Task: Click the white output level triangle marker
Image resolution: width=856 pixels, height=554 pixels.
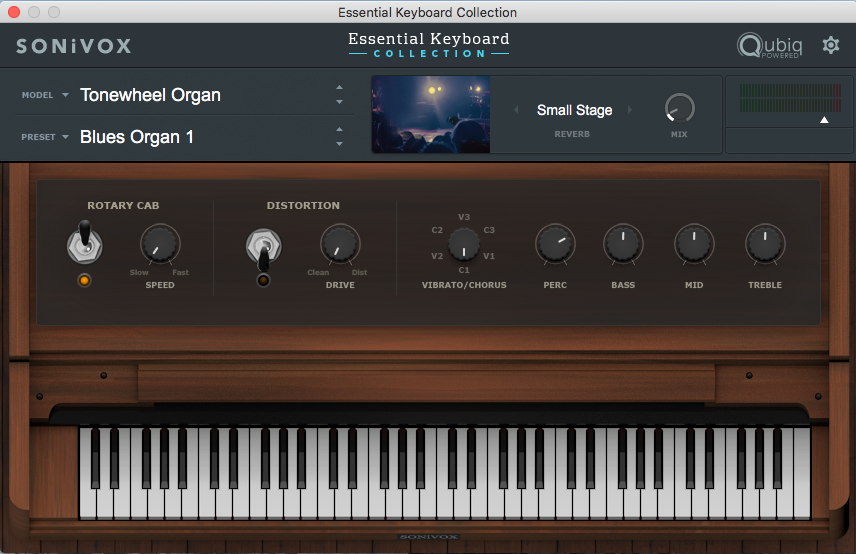Action: point(824,120)
